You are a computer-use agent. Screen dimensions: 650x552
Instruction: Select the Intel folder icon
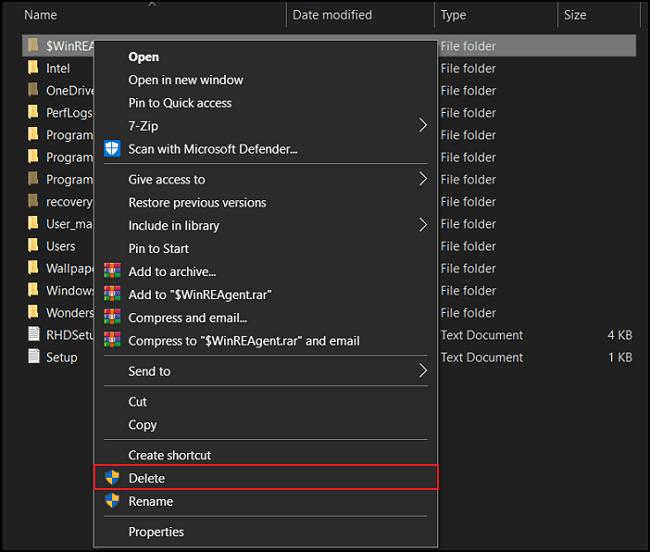33,68
